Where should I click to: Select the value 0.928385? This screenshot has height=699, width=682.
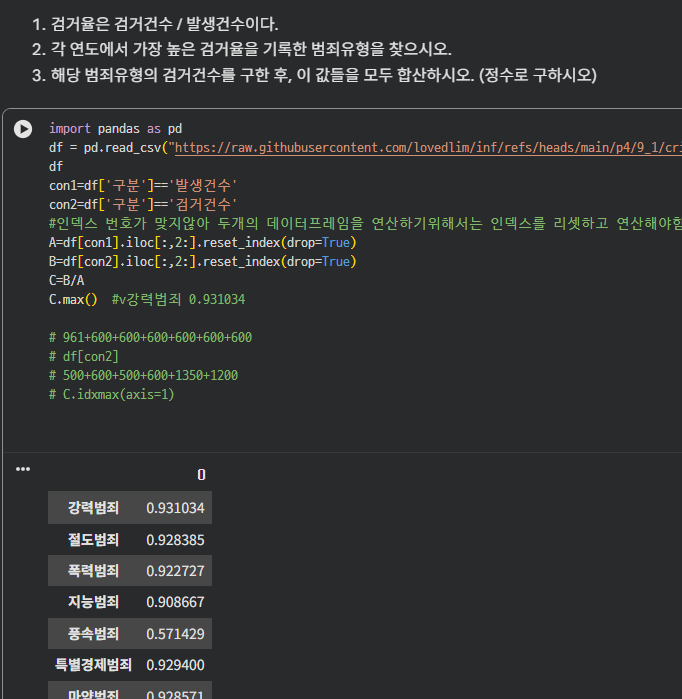pos(175,540)
